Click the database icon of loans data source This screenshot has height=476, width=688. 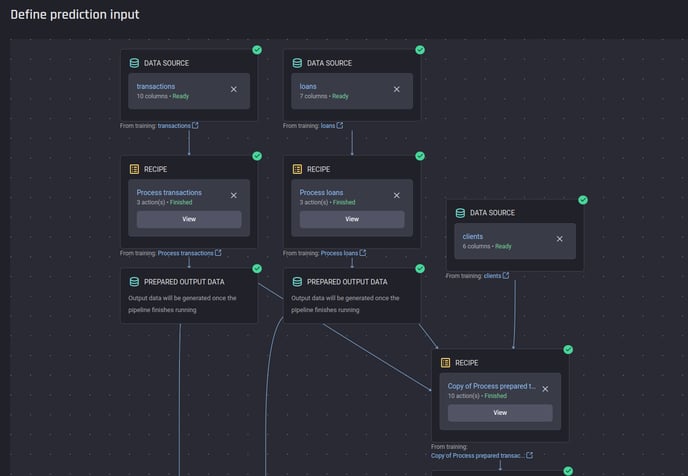(x=297, y=63)
